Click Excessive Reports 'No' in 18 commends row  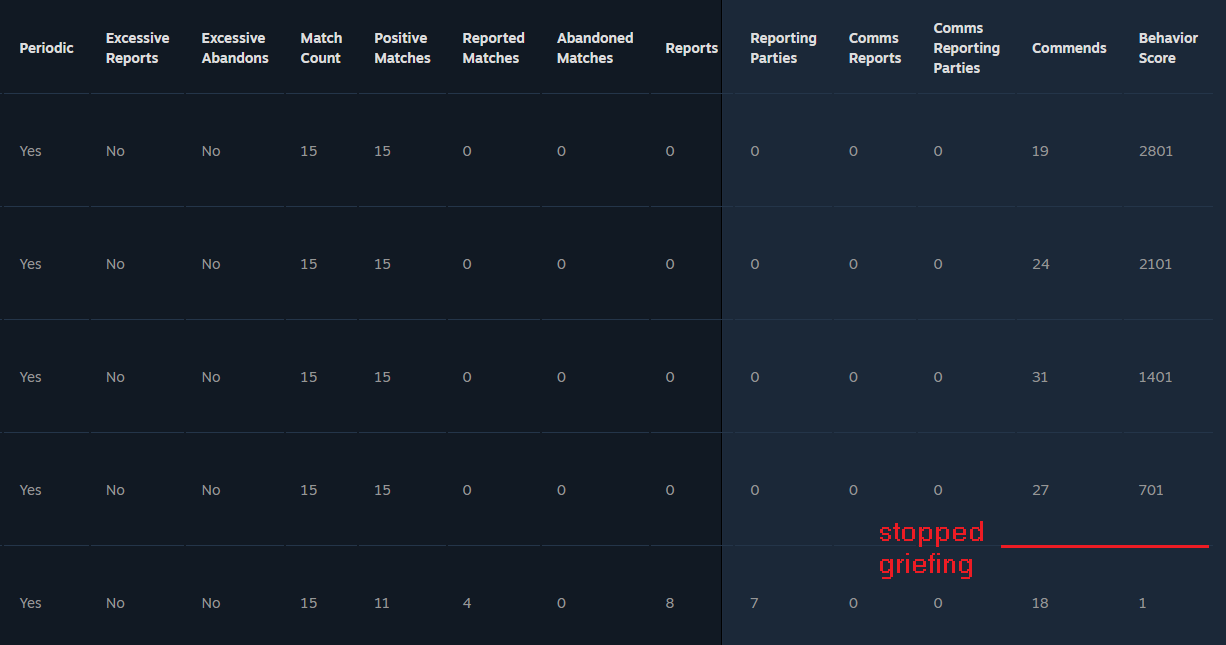point(115,603)
